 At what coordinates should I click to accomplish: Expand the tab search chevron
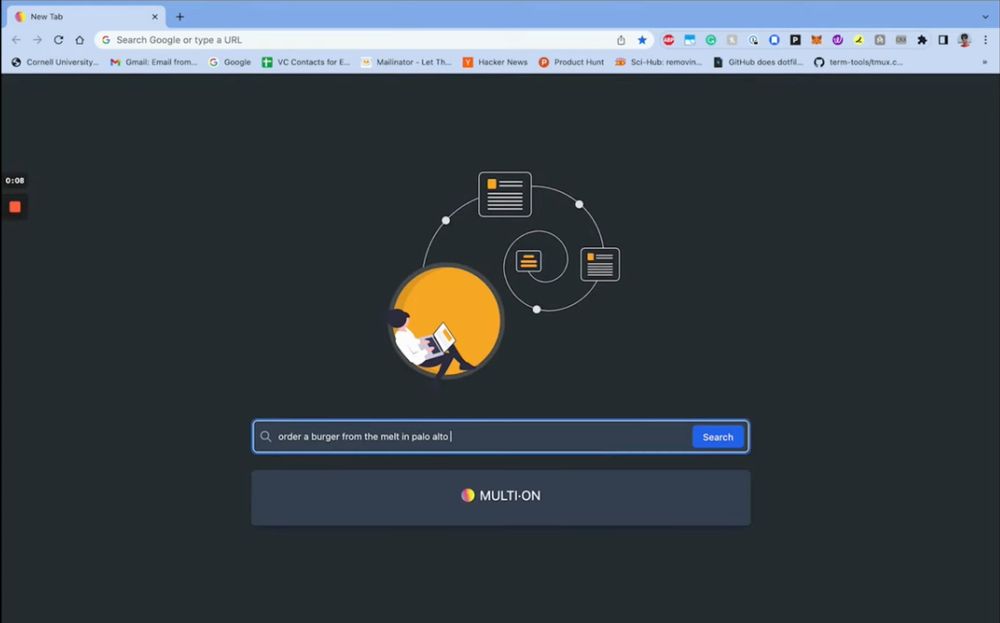point(985,17)
